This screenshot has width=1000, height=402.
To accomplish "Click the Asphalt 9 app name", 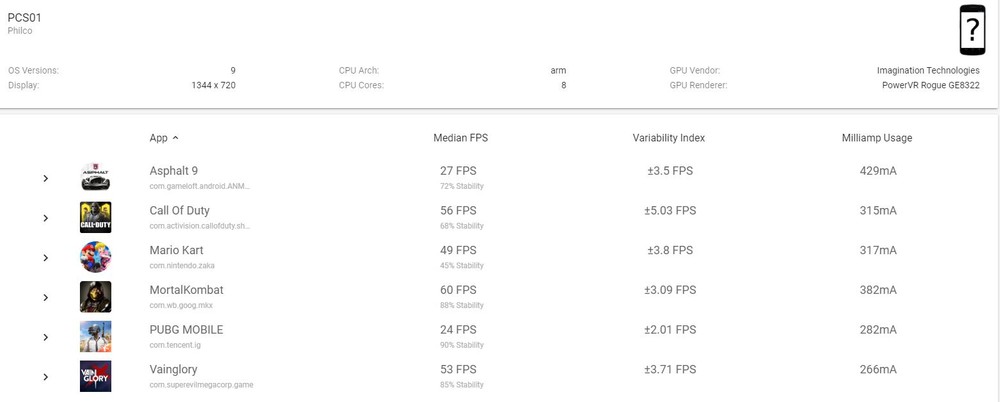I will click(173, 171).
